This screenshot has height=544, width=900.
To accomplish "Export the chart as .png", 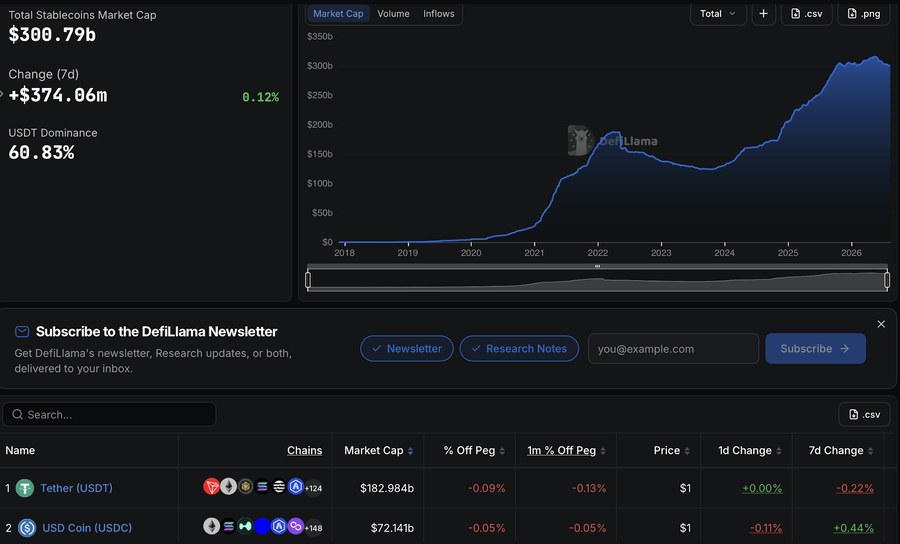I will [863, 14].
